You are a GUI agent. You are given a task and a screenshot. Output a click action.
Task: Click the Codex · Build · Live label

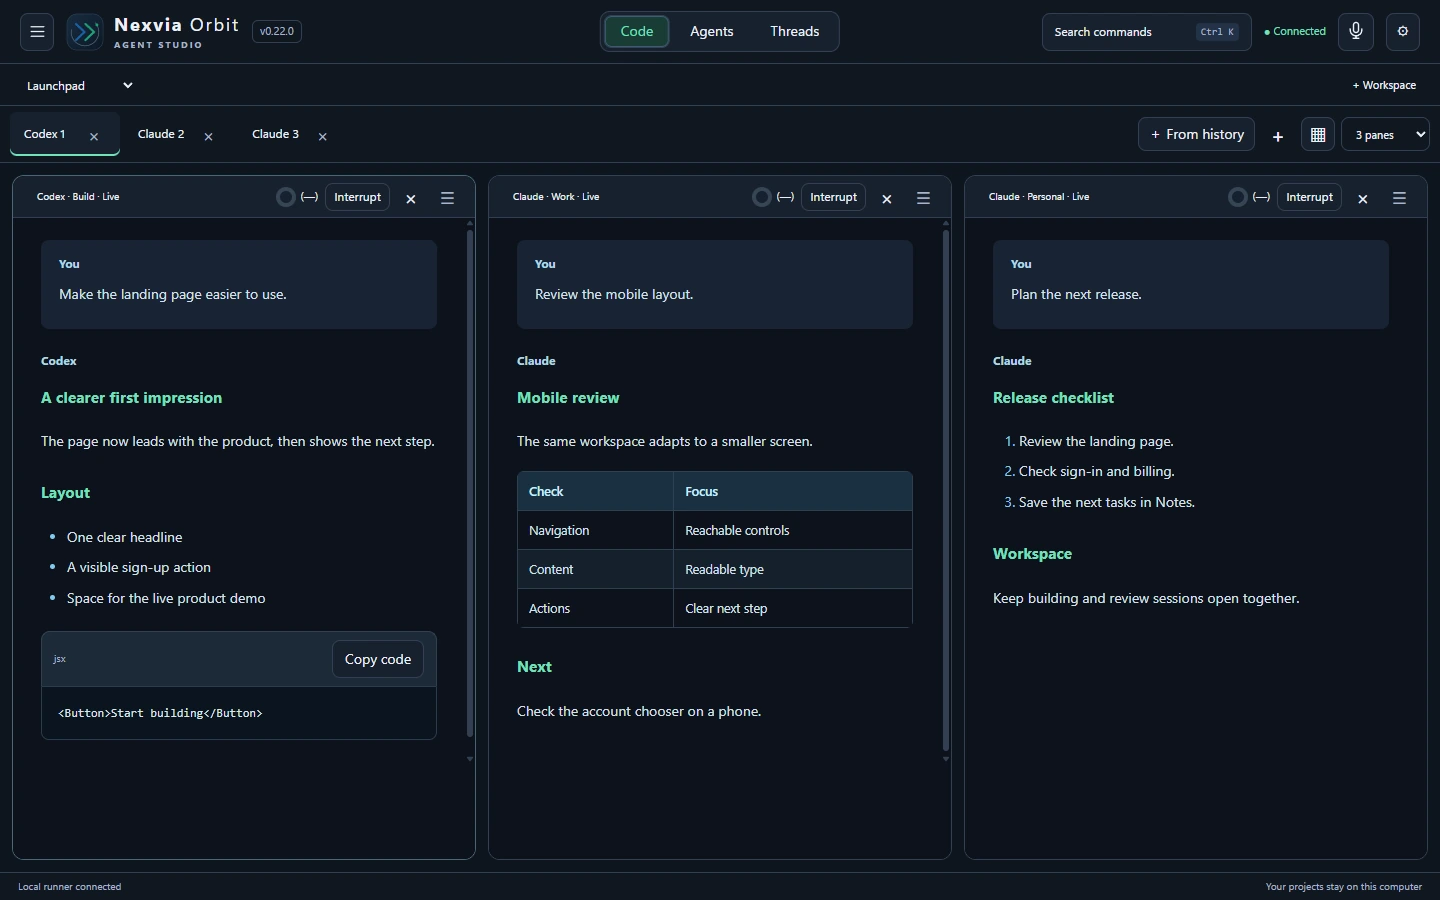[x=78, y=197]
